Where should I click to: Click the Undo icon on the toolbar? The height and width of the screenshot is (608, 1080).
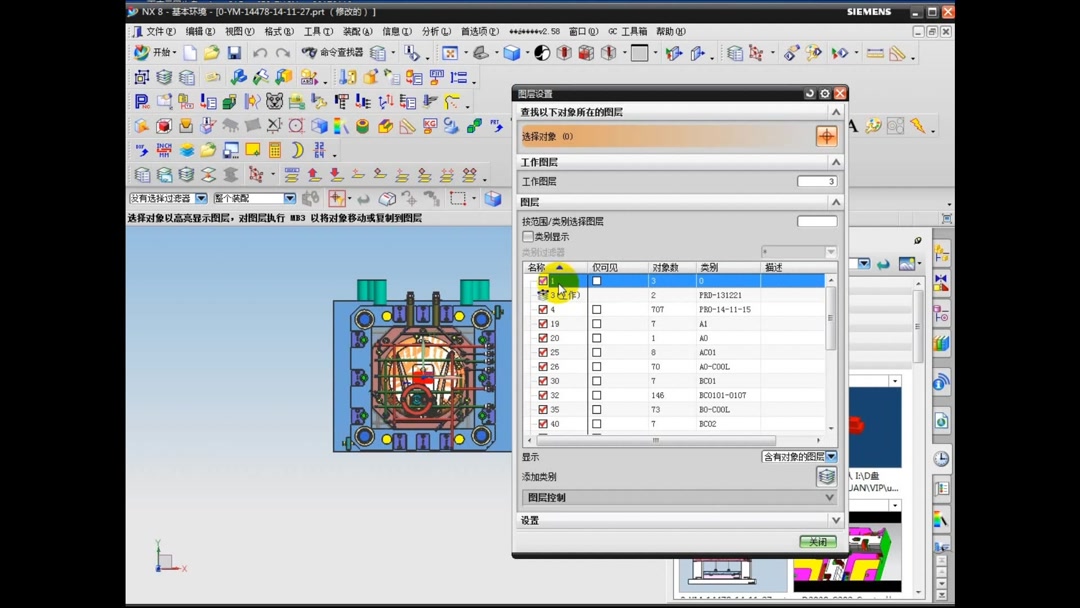(260, 52)
